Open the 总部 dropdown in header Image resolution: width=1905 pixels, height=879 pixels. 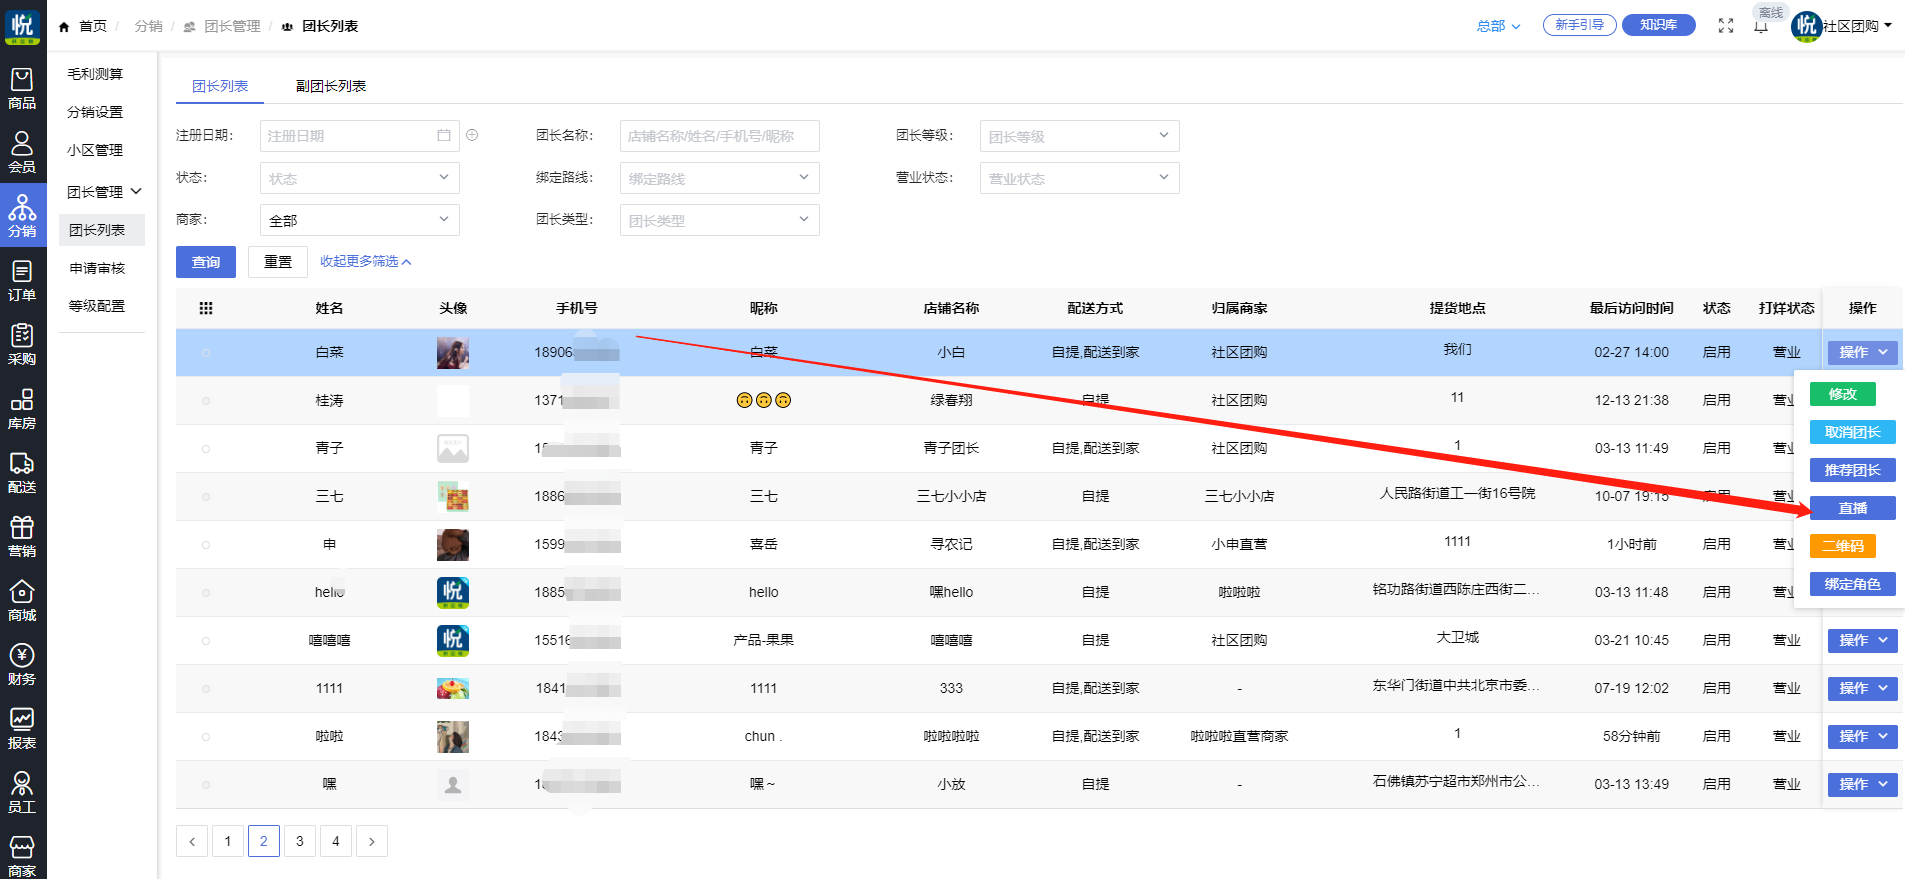[x=1498, y=26]
